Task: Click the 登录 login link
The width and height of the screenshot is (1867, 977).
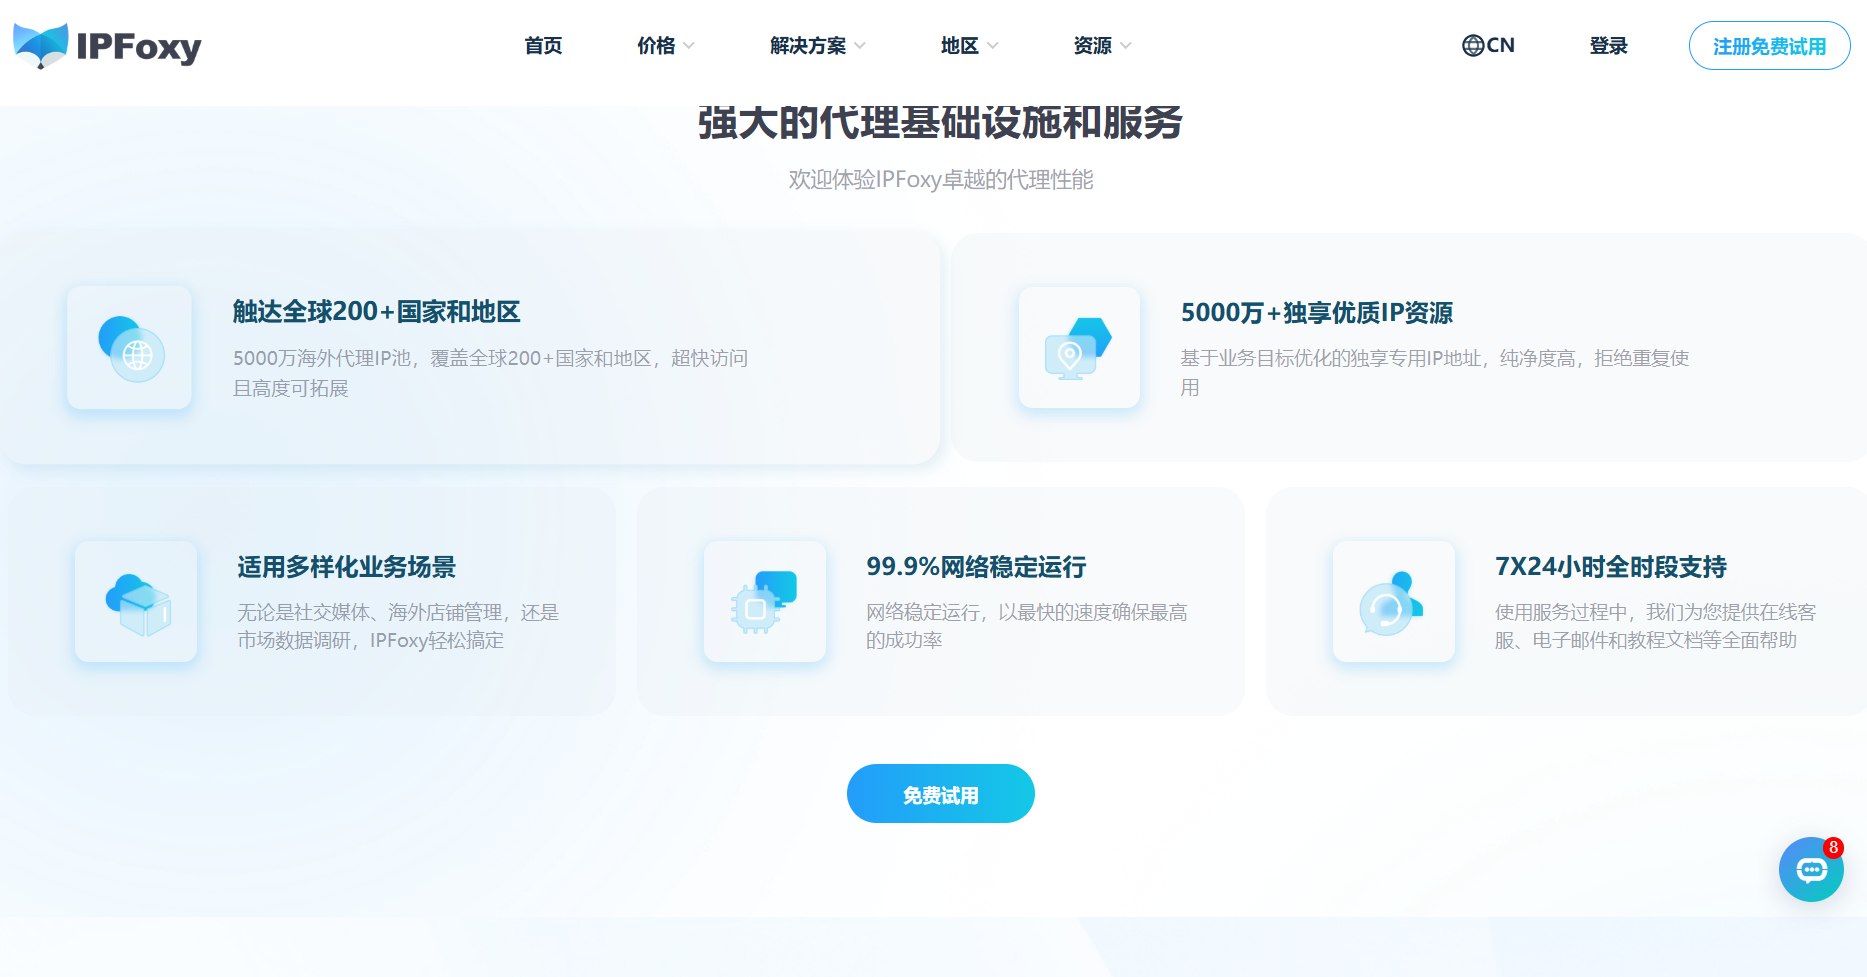Action: pyautogui.click(x=1609, y=46)
